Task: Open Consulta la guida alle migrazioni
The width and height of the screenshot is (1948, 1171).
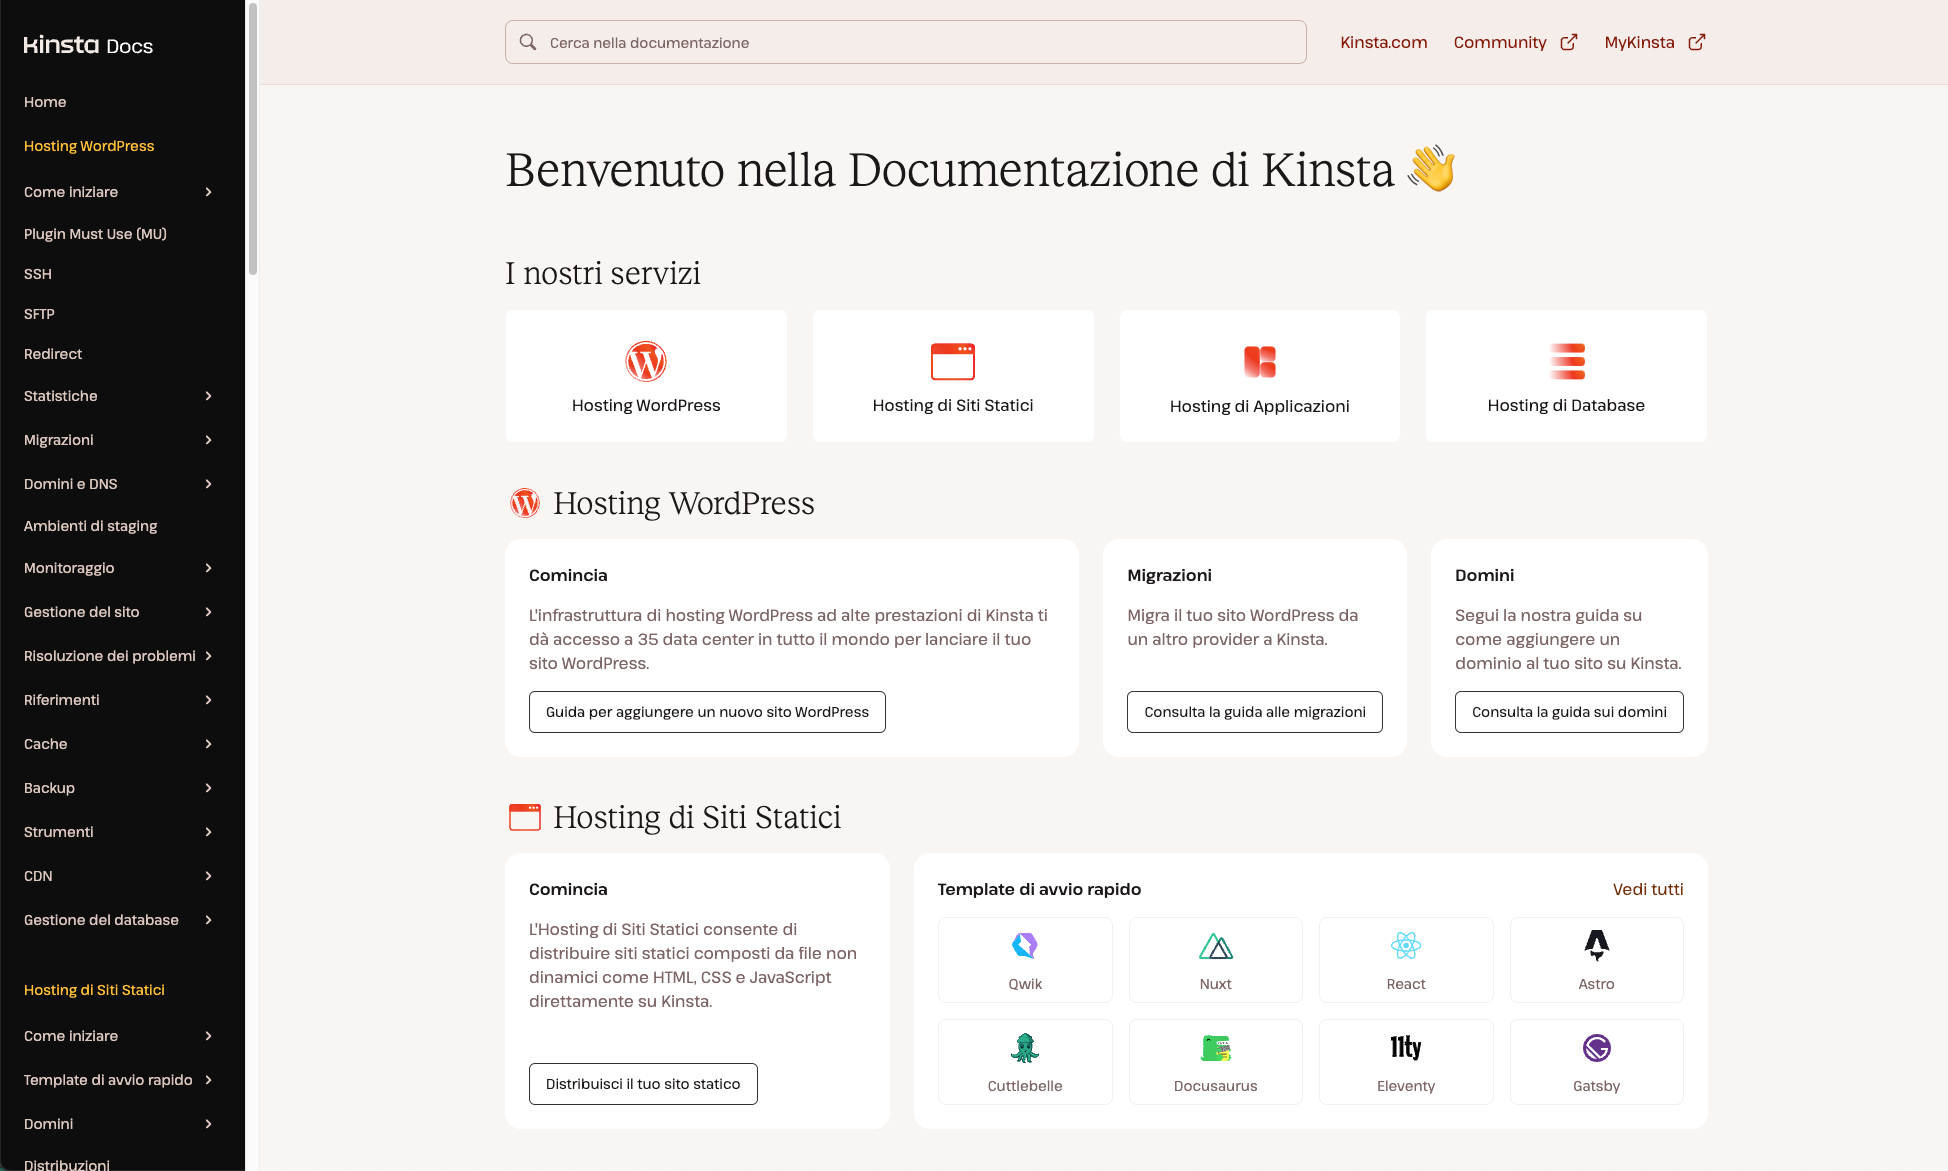Action: (1254, 711)
